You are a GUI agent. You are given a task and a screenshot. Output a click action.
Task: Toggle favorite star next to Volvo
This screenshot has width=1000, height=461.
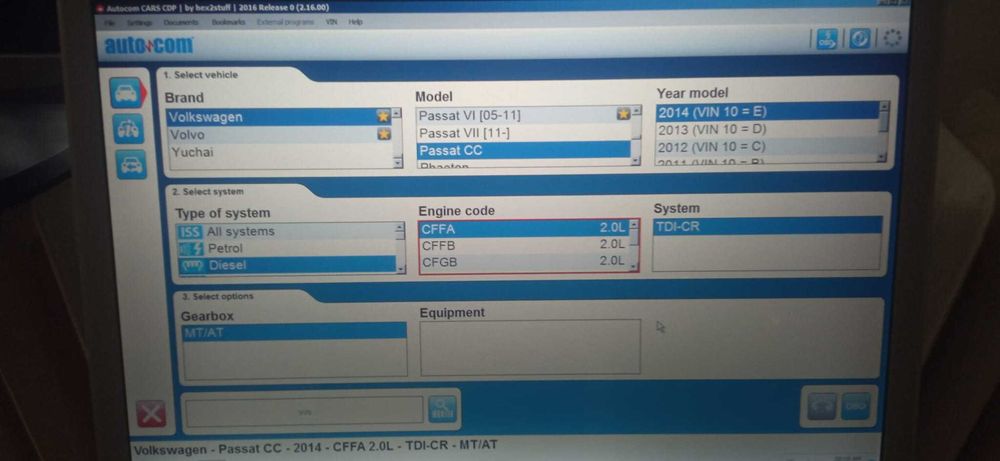[384, 134]
